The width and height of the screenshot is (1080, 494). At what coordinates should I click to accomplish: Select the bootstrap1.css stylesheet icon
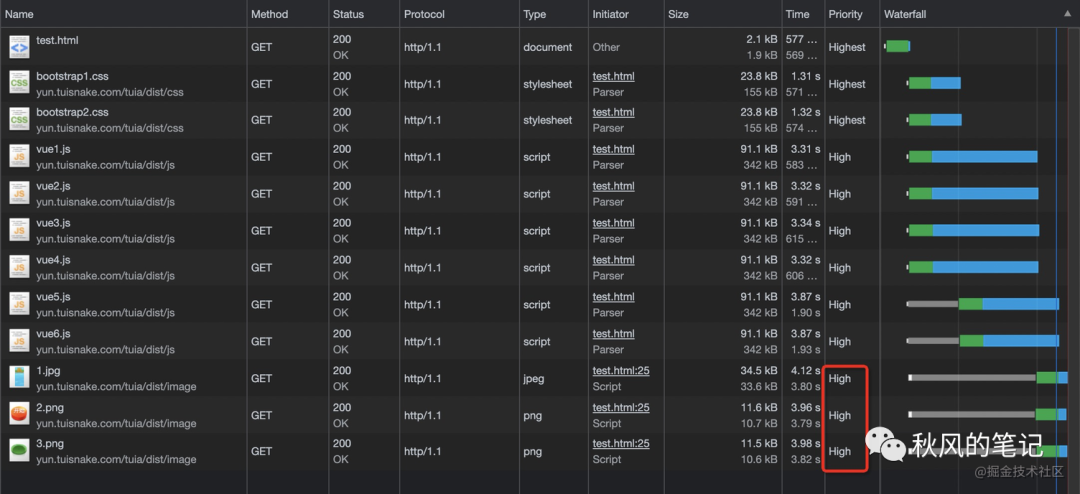[x=19, y=83]
